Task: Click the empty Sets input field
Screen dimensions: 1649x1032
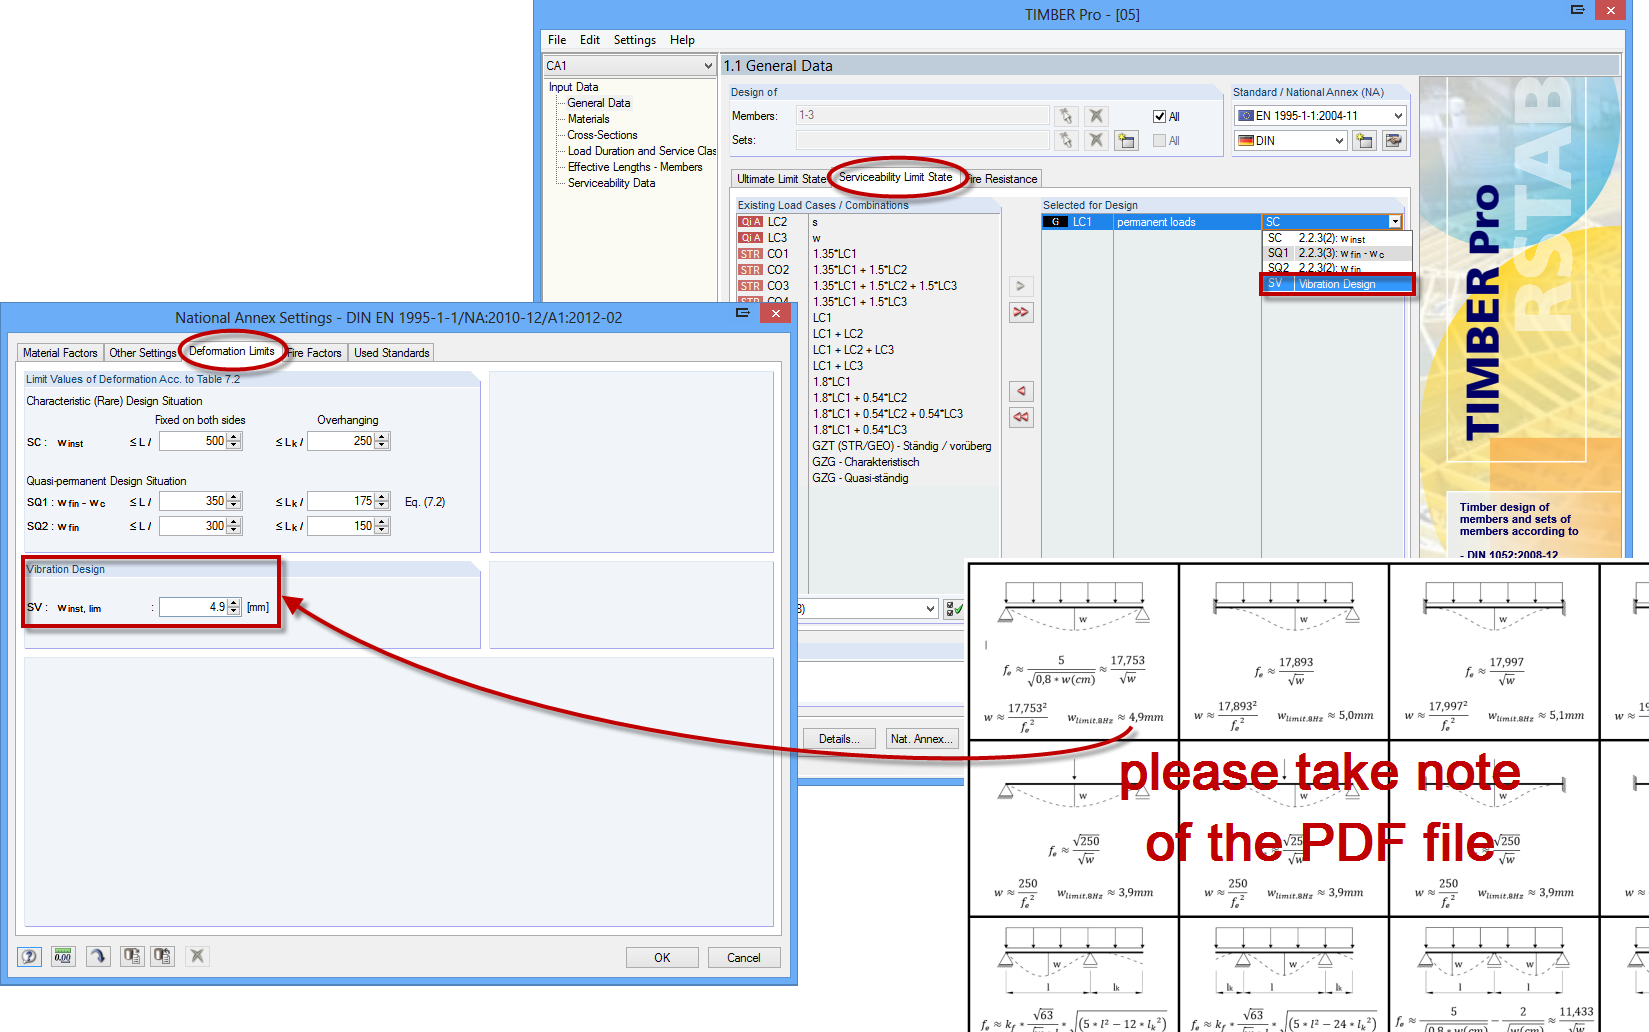Action: coord(922,140)
